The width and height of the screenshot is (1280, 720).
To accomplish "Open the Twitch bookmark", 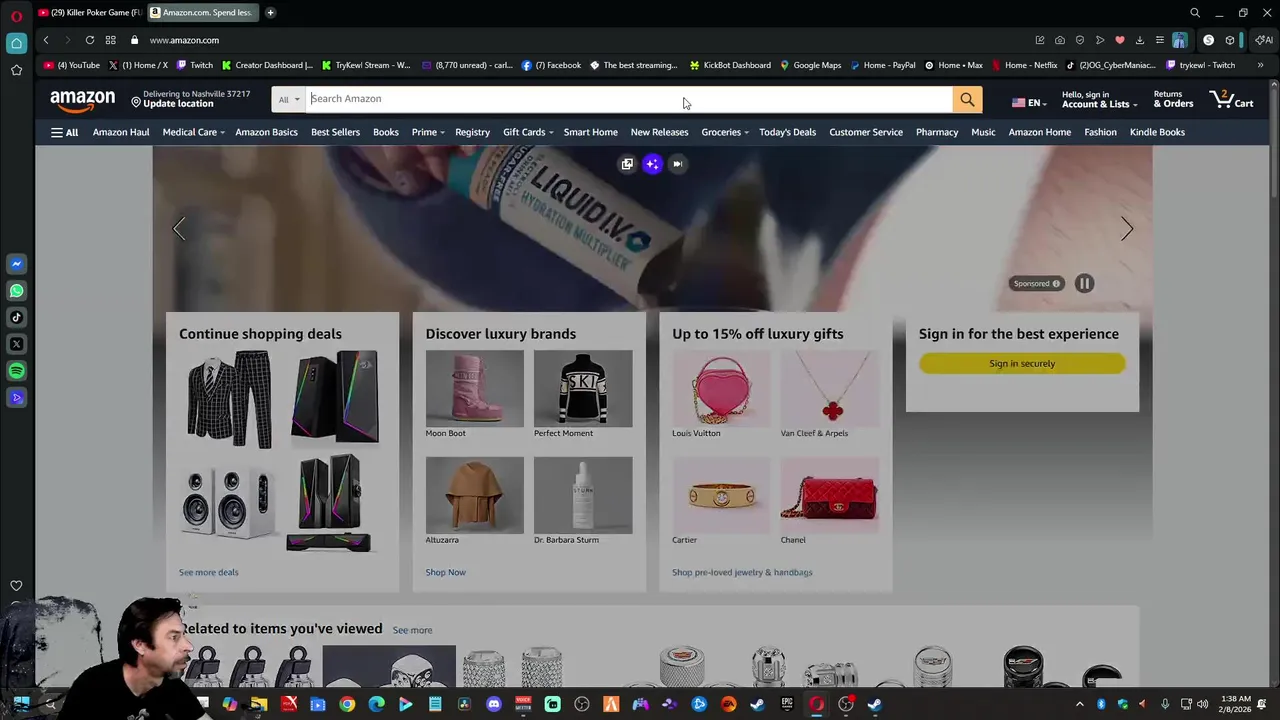I will [195, 65].
